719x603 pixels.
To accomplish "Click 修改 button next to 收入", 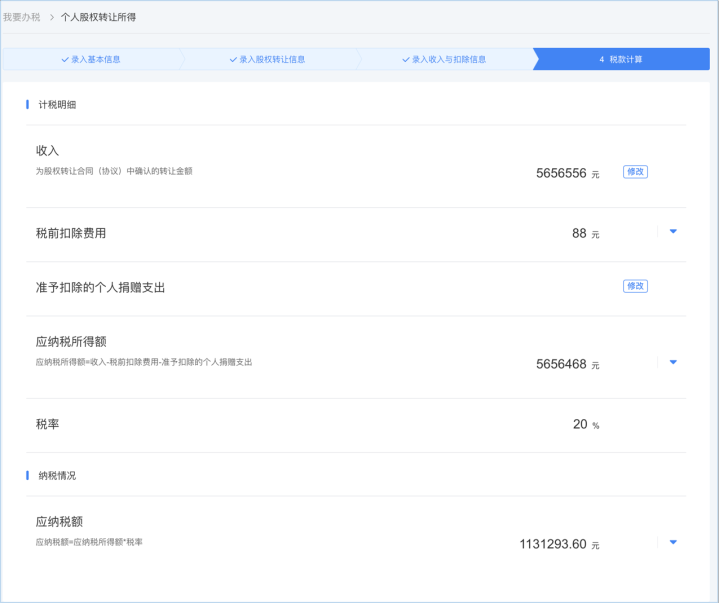I will pos(635,171).
